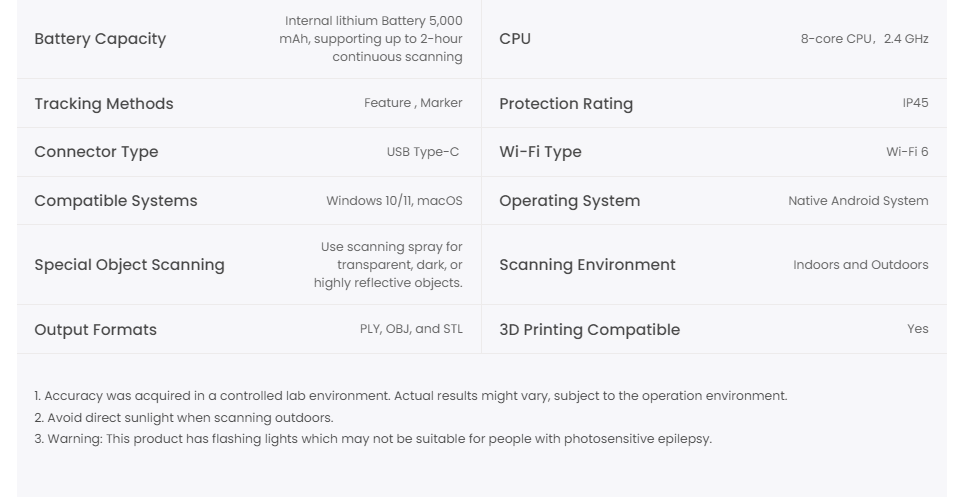Click the Connector Type label

96,152
